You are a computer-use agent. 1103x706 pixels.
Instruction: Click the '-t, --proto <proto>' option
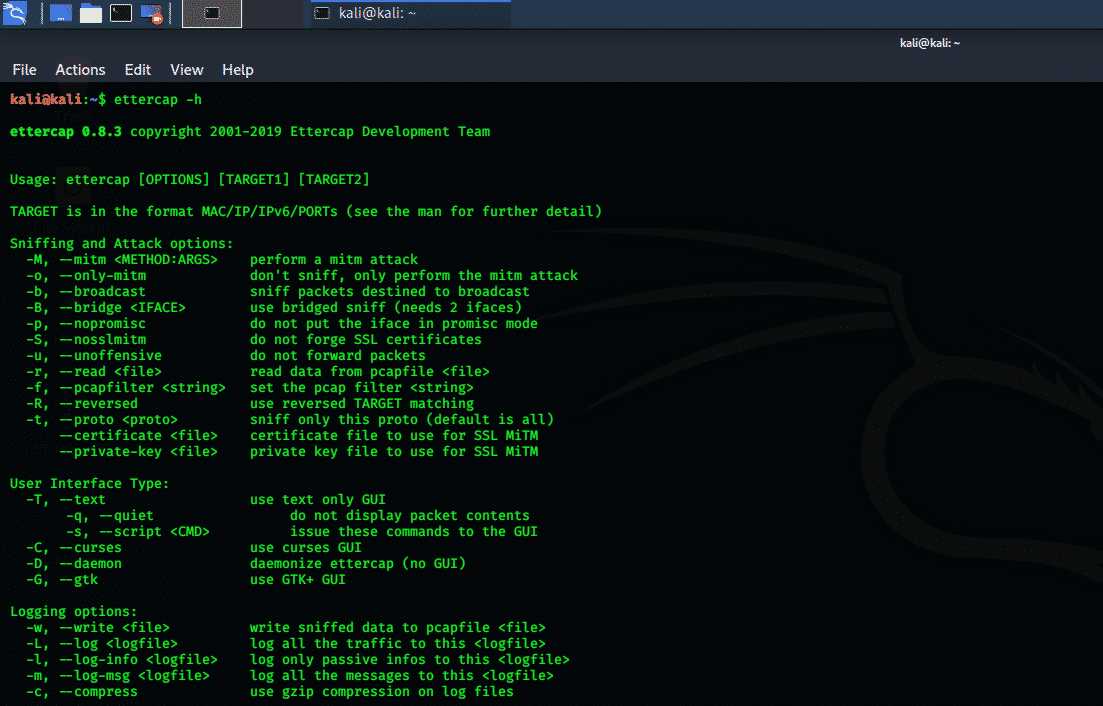click(102, 420)
